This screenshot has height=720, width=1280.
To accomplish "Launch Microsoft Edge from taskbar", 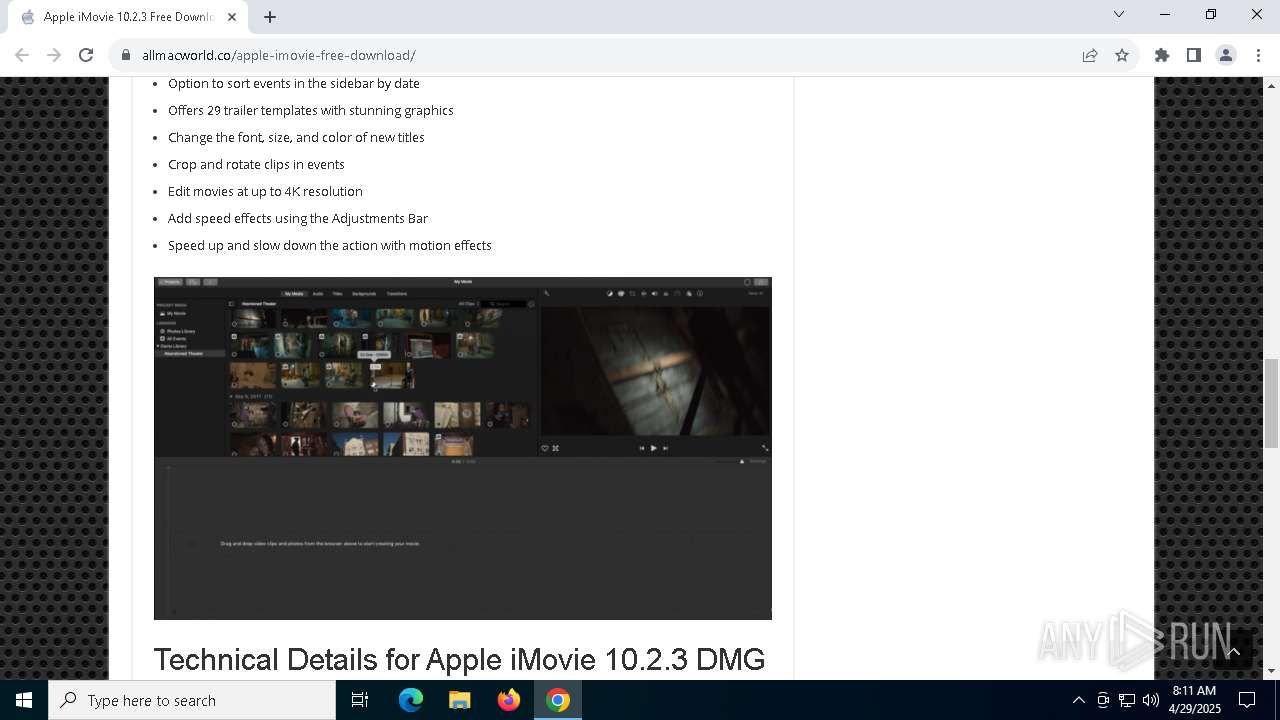I will (411, 700).
